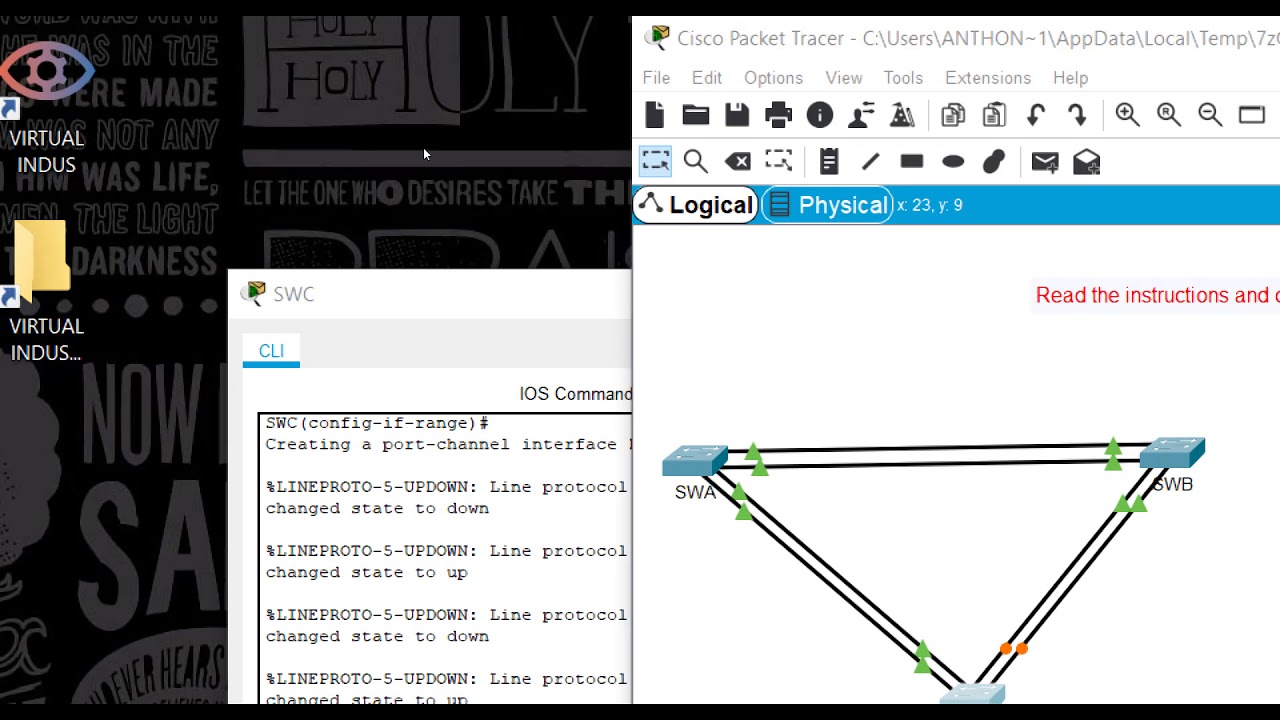This screenshot has height=720, width=1280.
Task: Open the Help menu
Action: (1070, 77)
